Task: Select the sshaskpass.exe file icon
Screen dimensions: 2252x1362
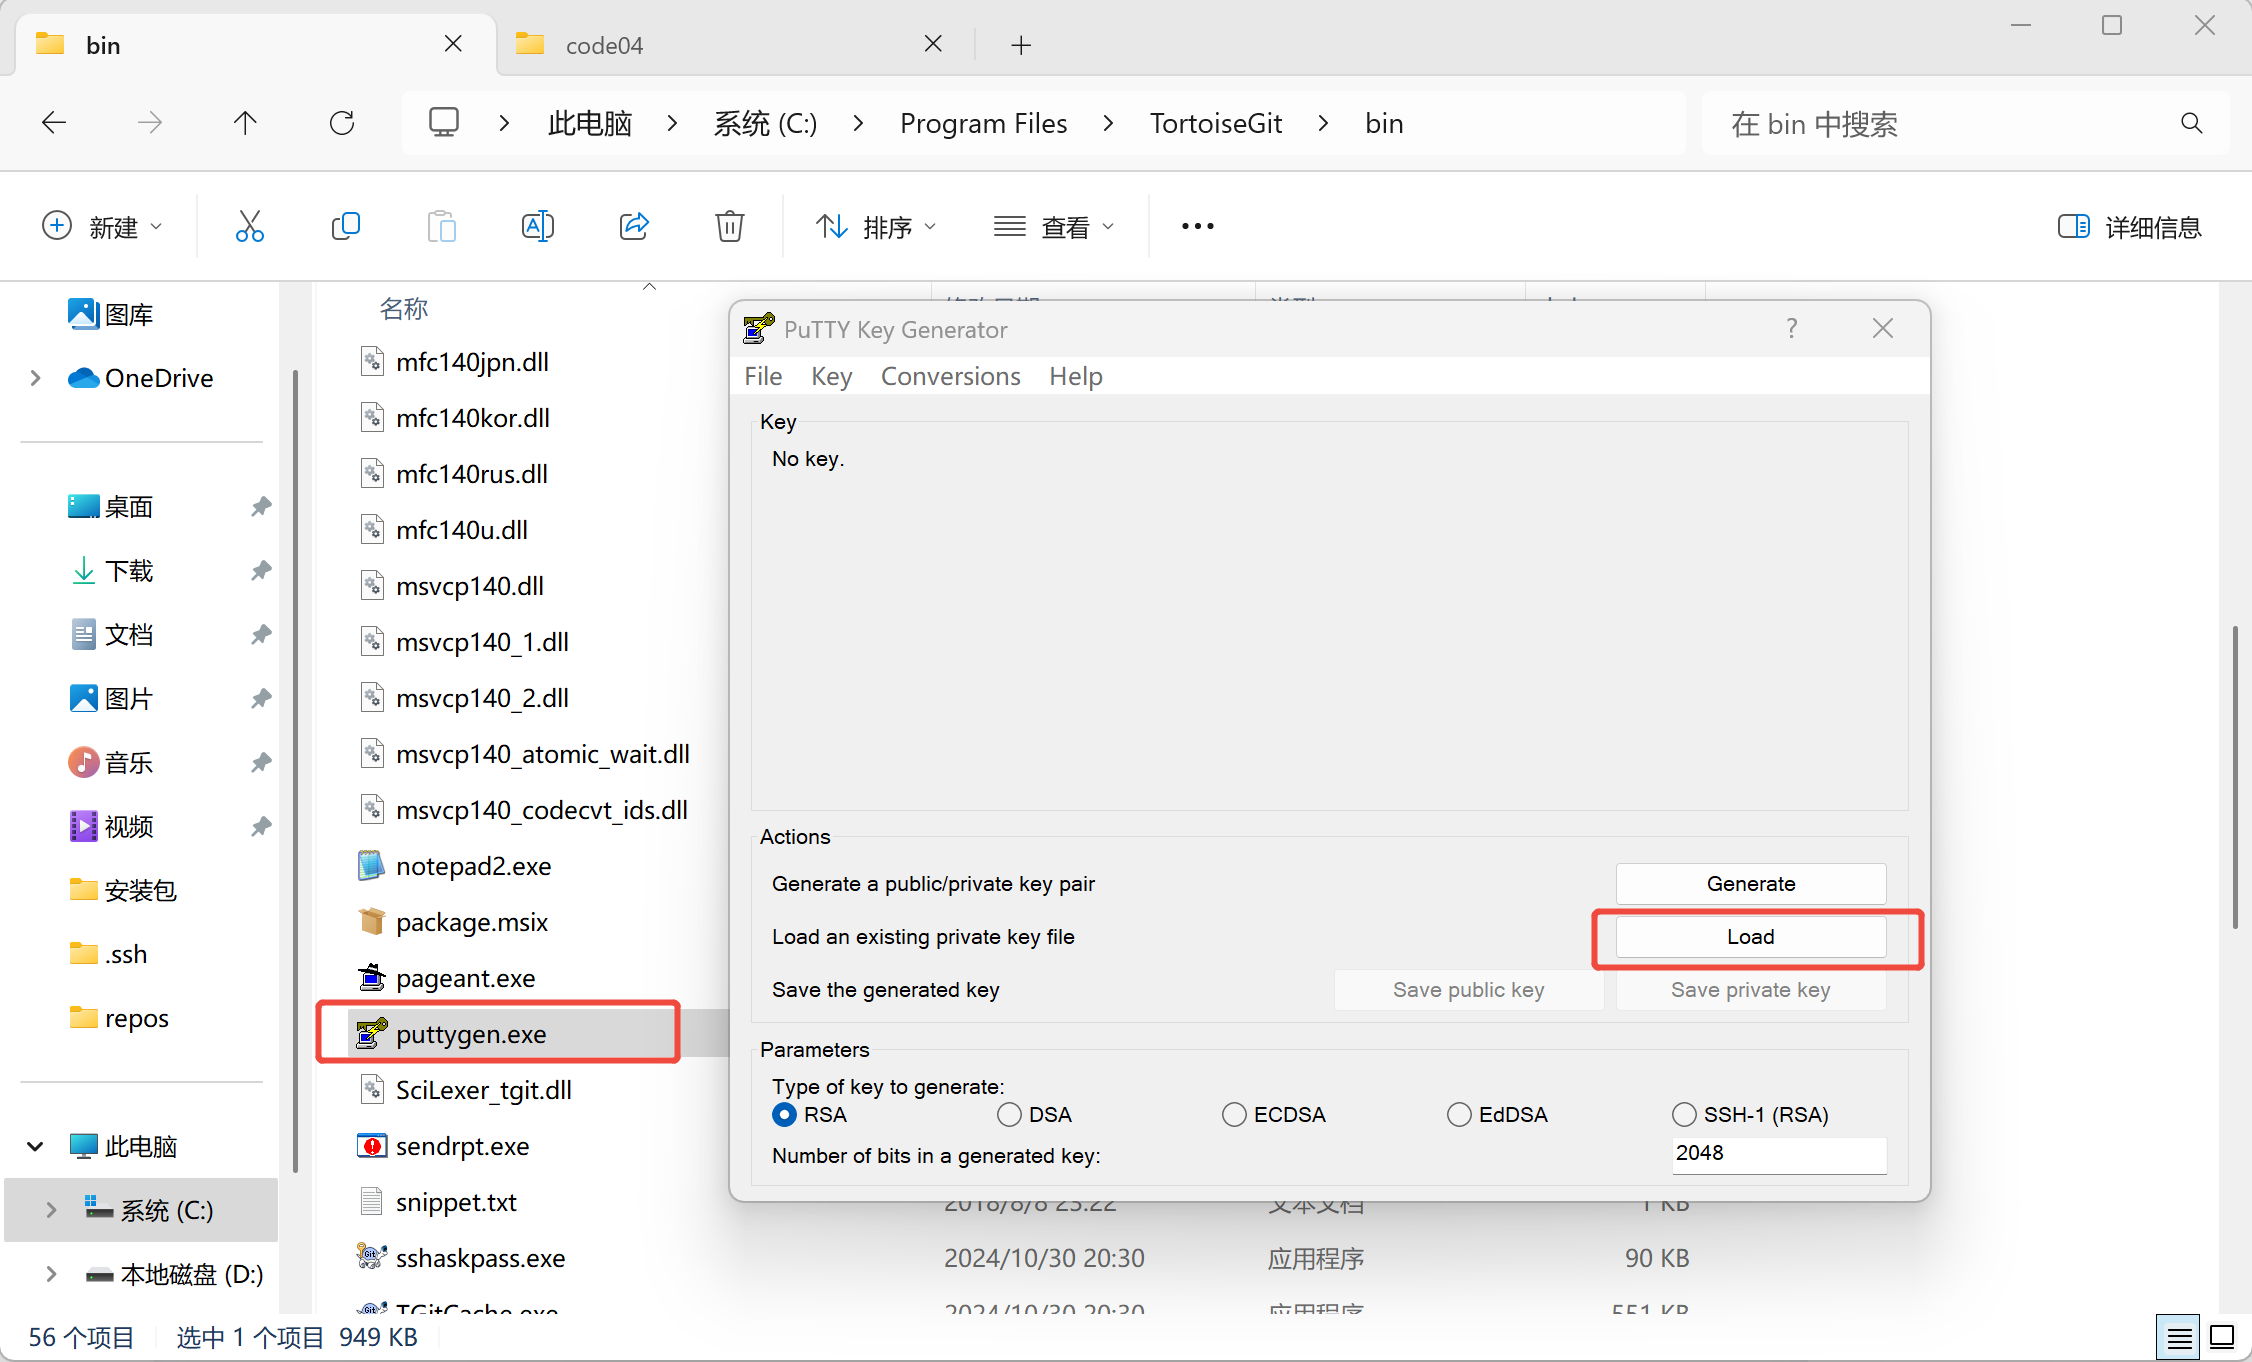Action: (x=372, y=1257)
